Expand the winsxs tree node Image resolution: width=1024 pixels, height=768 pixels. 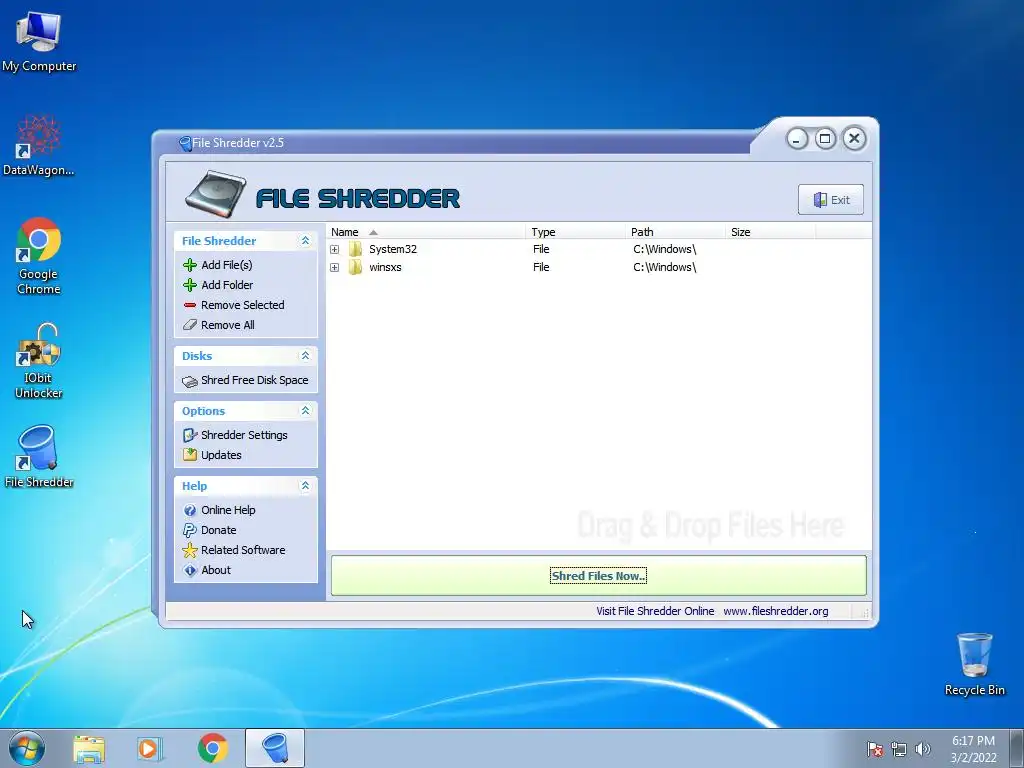tap(334, 268)
